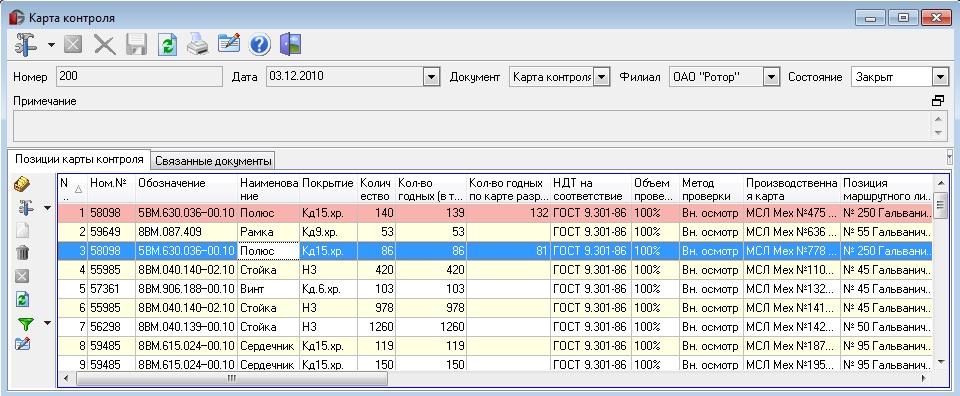The width and height of the screenshot is (960, 396).
Task: Click the edit note icon in the sidebar
Action: (x=22, y=345)
